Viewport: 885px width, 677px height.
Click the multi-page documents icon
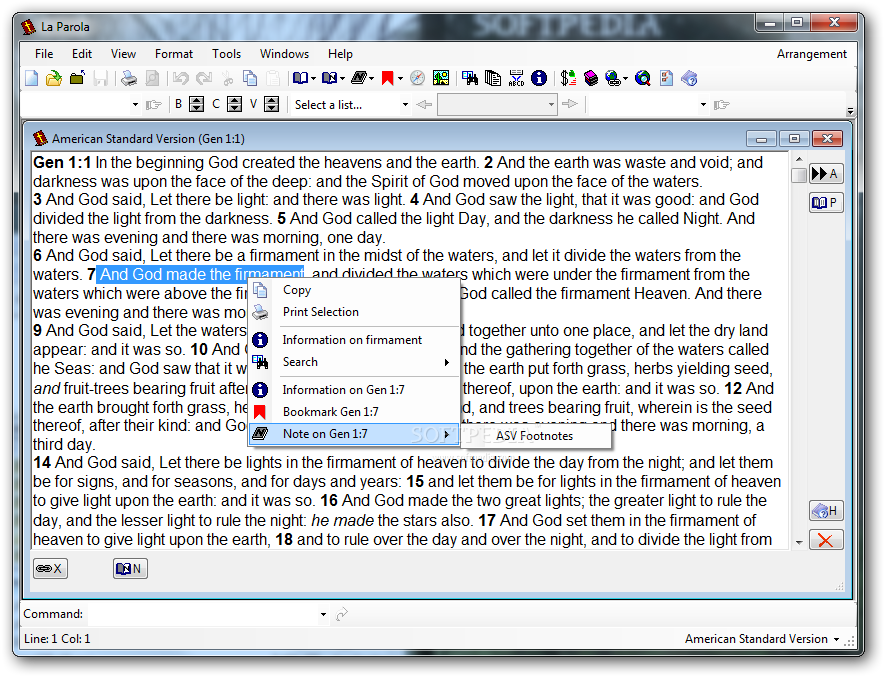(493, 78)
